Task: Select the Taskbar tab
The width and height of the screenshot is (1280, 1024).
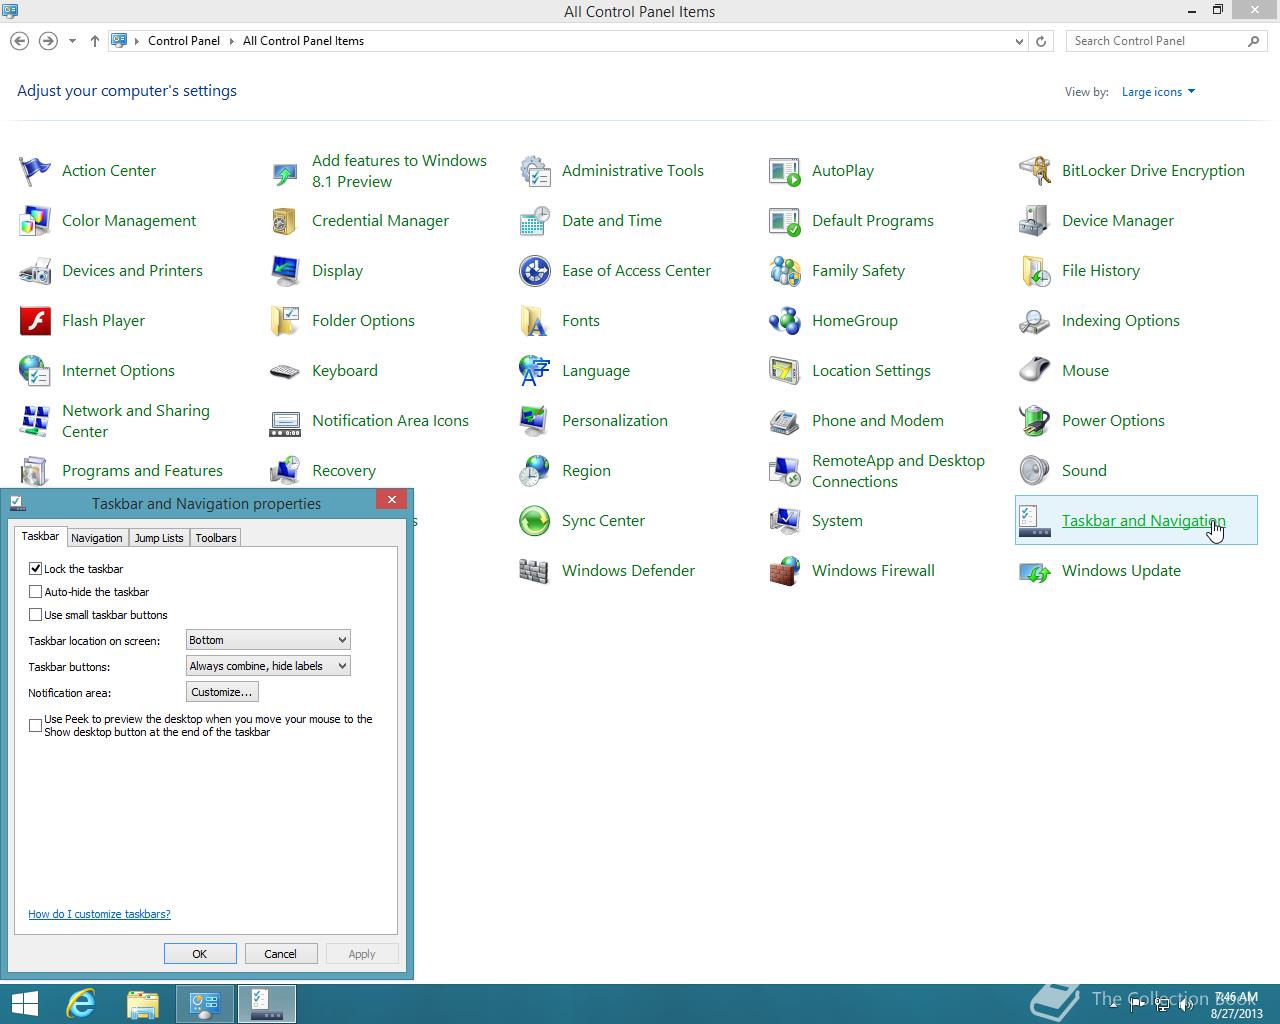Action: tap(41, 536)
